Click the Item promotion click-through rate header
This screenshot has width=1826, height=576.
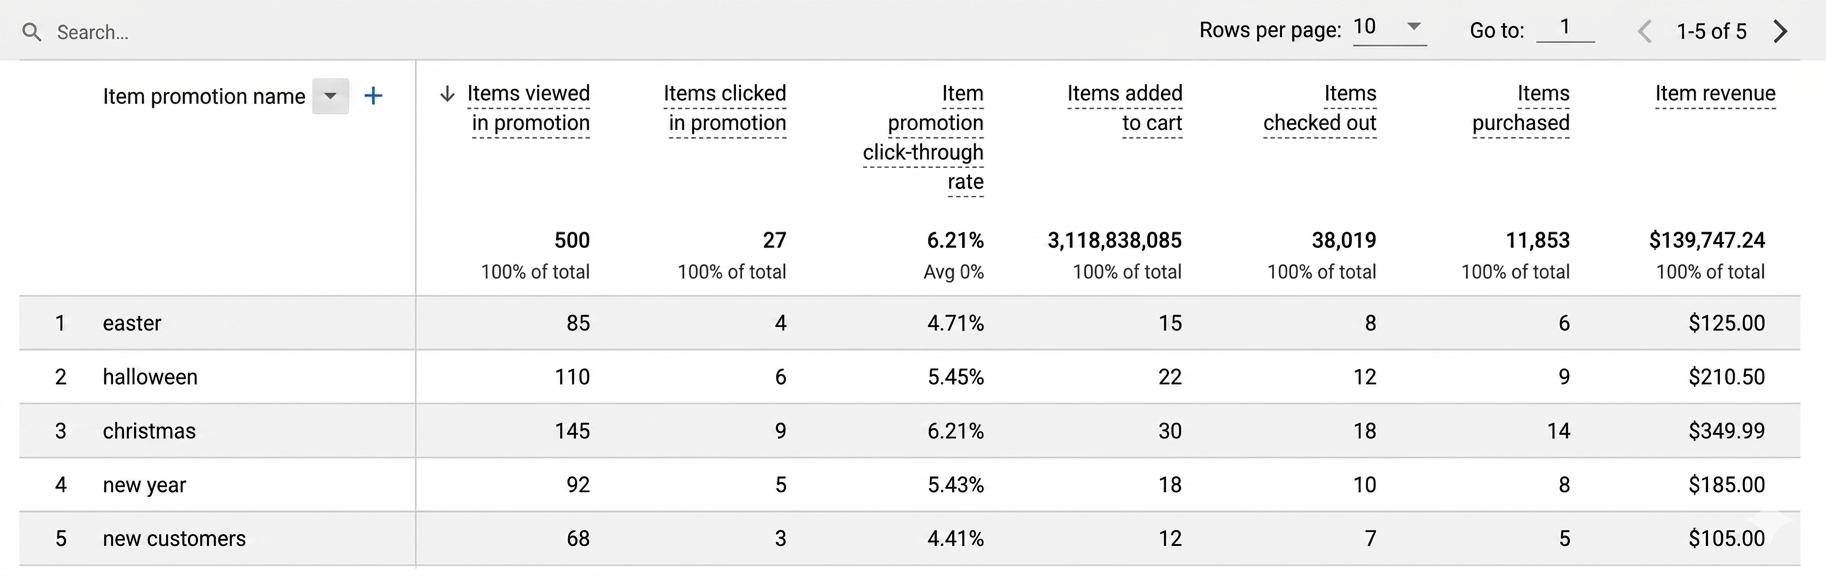[x=921, y=137]
